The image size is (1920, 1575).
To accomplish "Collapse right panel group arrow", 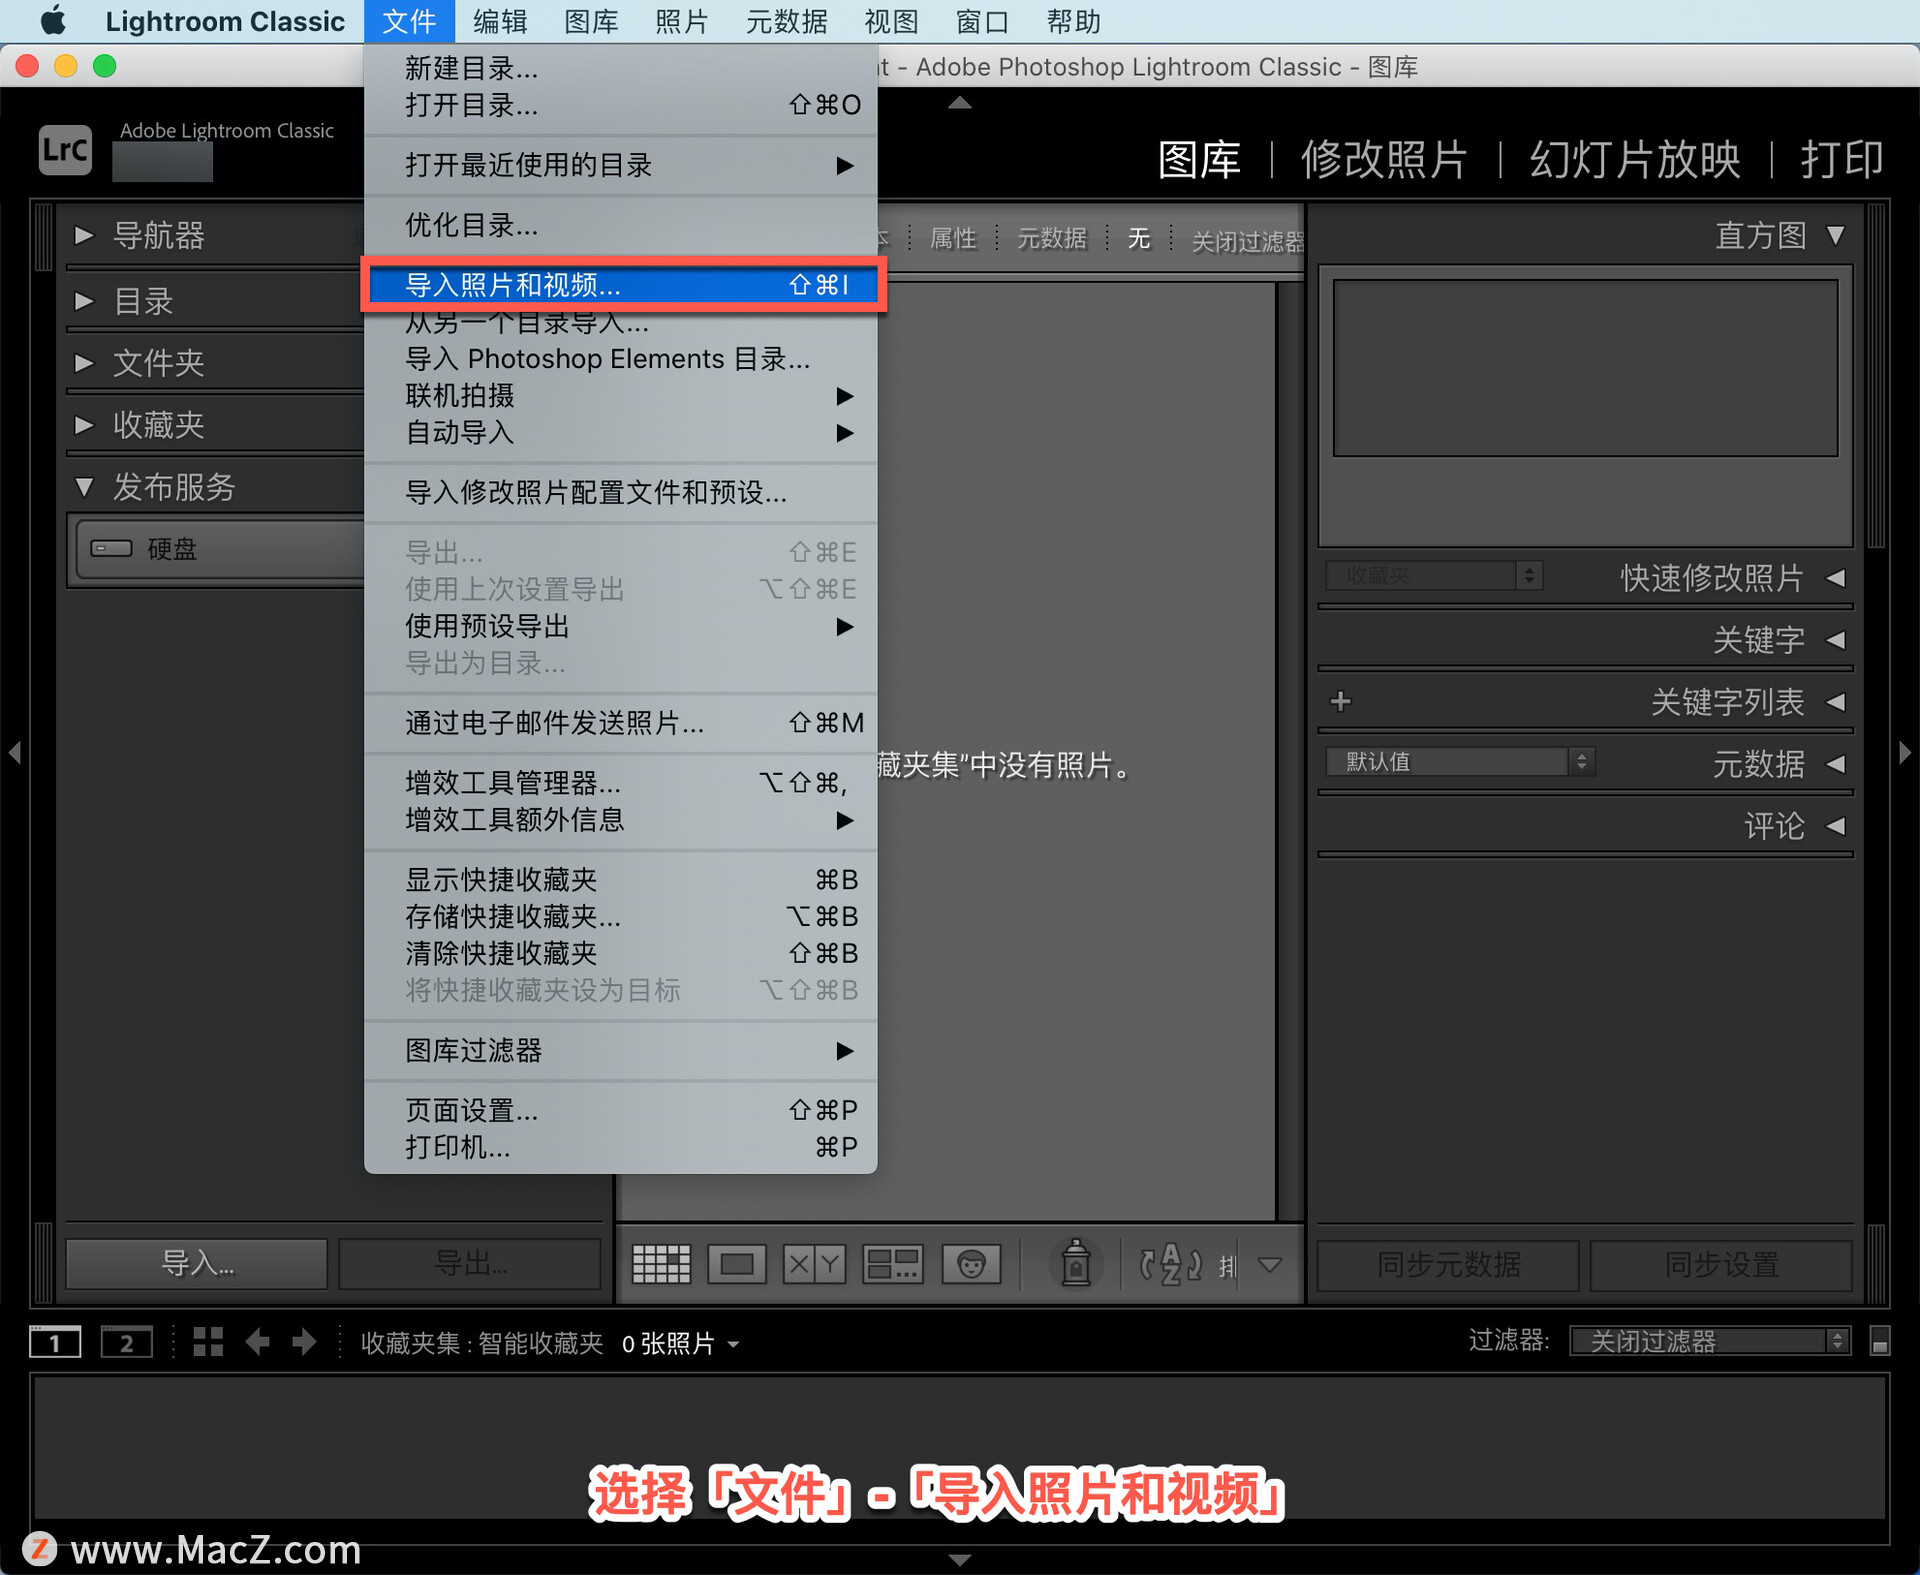I will 1905,752.
